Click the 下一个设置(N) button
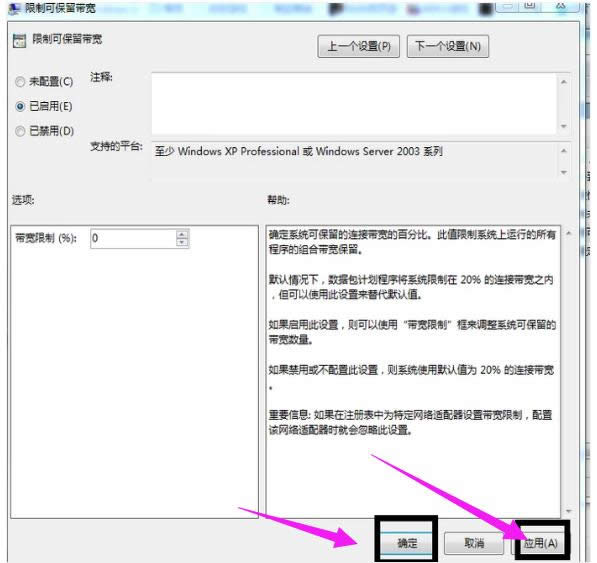Screen dimensions: 597x563 pyautogui.click(x=448, y=46)
